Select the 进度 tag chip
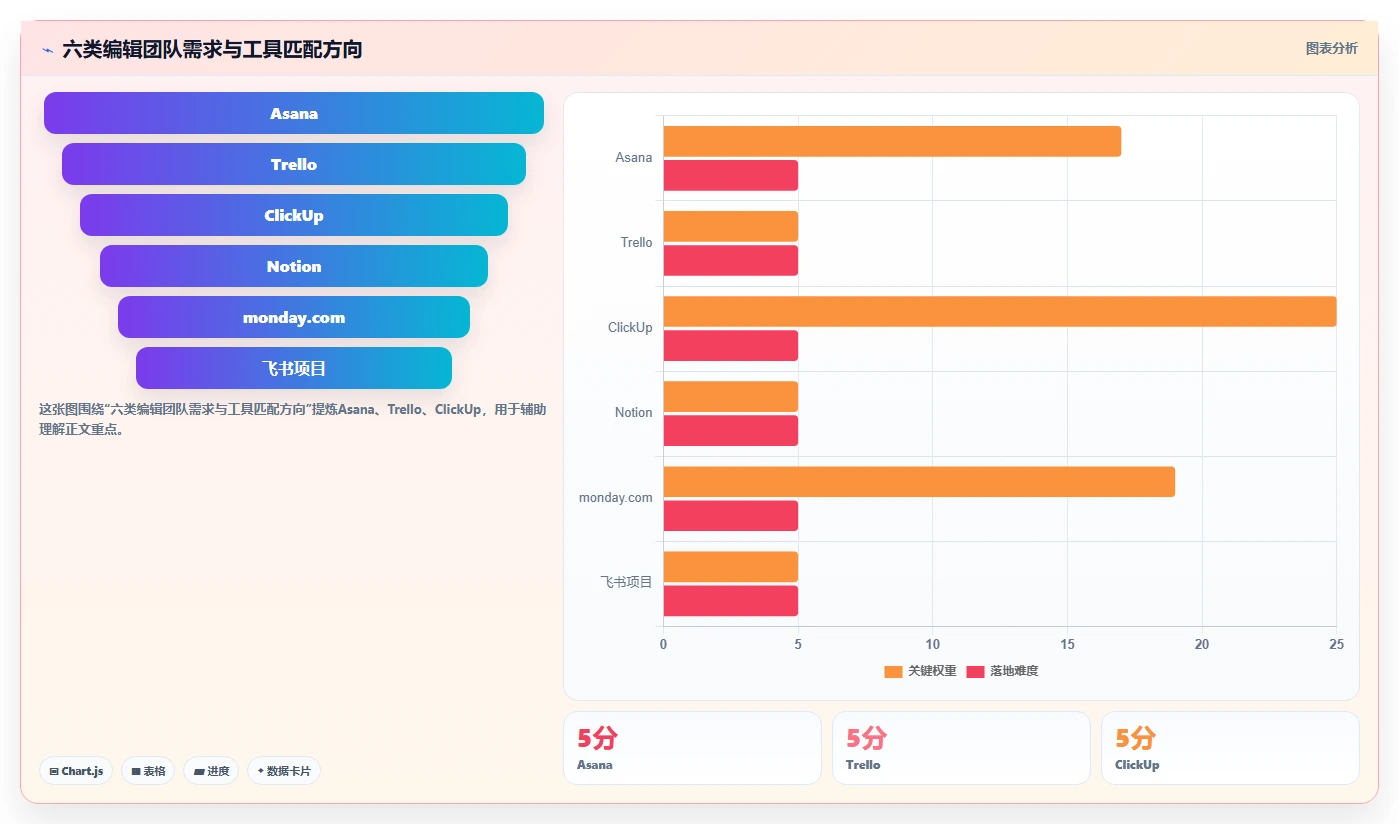Viewport: 1399px width, 824px height. coord(211,771)
